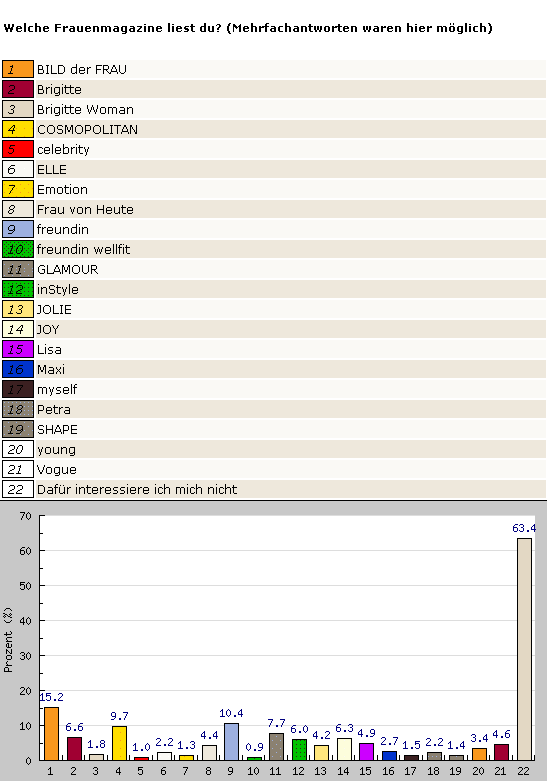The image size is (547, 781).
Task: Click the y-axis tick label '70'
Action: coord(25,516)
